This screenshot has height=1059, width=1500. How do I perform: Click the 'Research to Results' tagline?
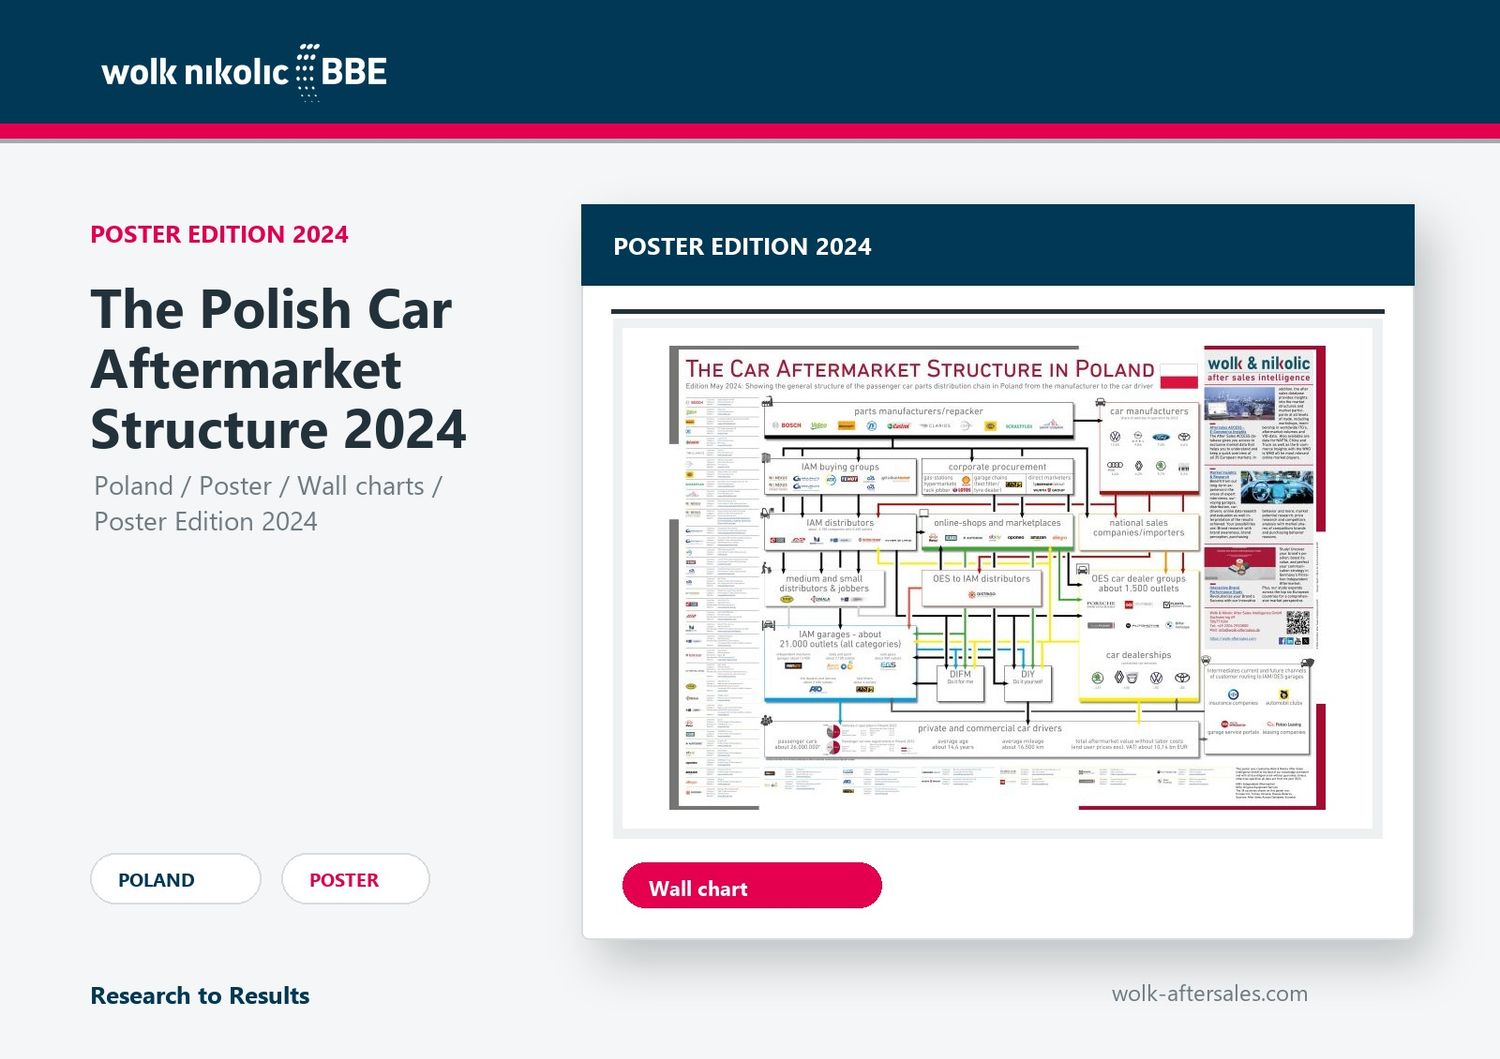pyautogui.click(x=200, y=996)
